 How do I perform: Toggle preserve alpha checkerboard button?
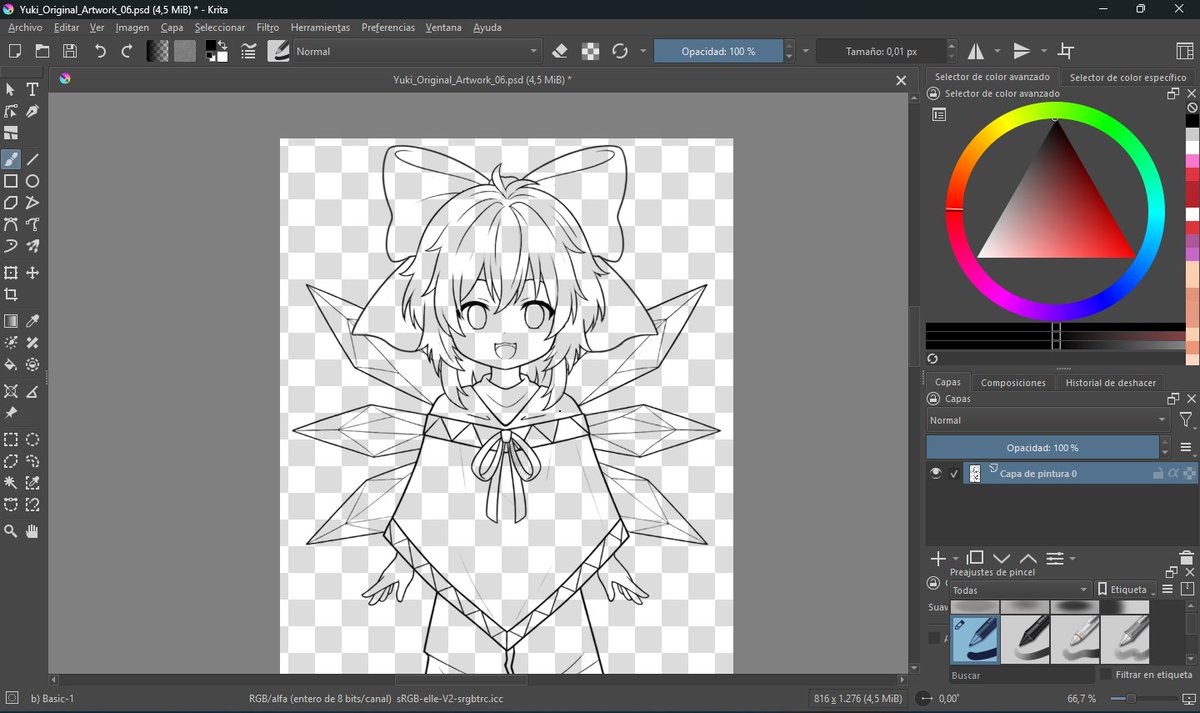591,51
